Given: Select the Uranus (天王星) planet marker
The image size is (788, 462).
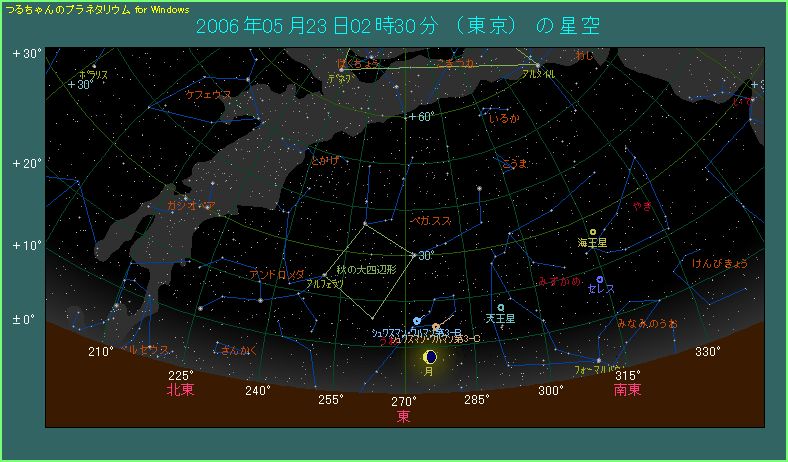Looking at the screenshot, I should [500, 308].
